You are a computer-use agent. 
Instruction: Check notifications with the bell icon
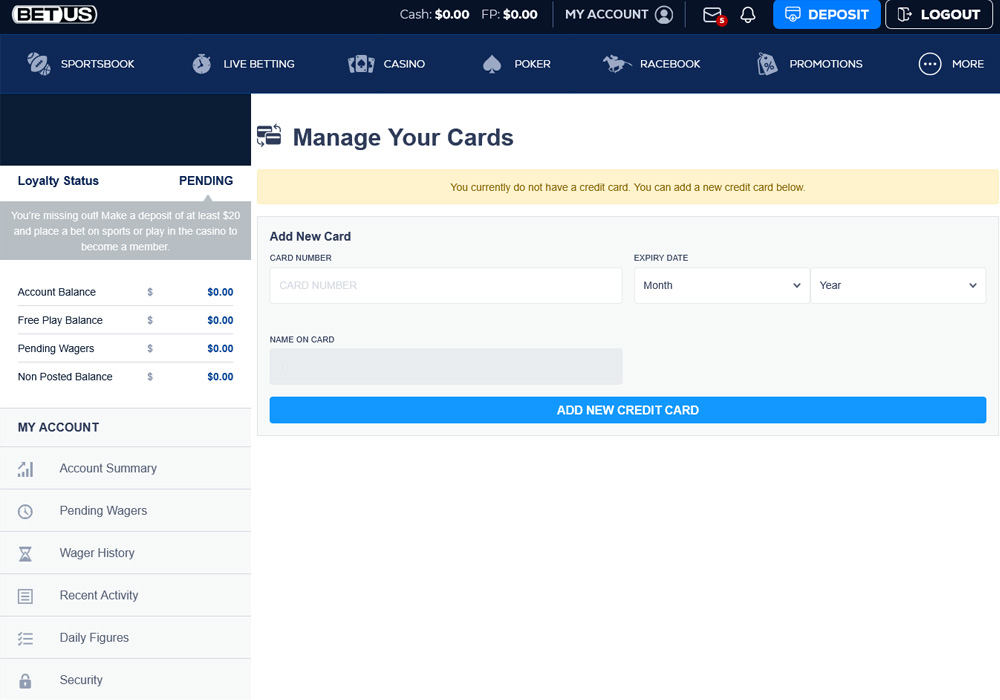[x=748, y=15]
